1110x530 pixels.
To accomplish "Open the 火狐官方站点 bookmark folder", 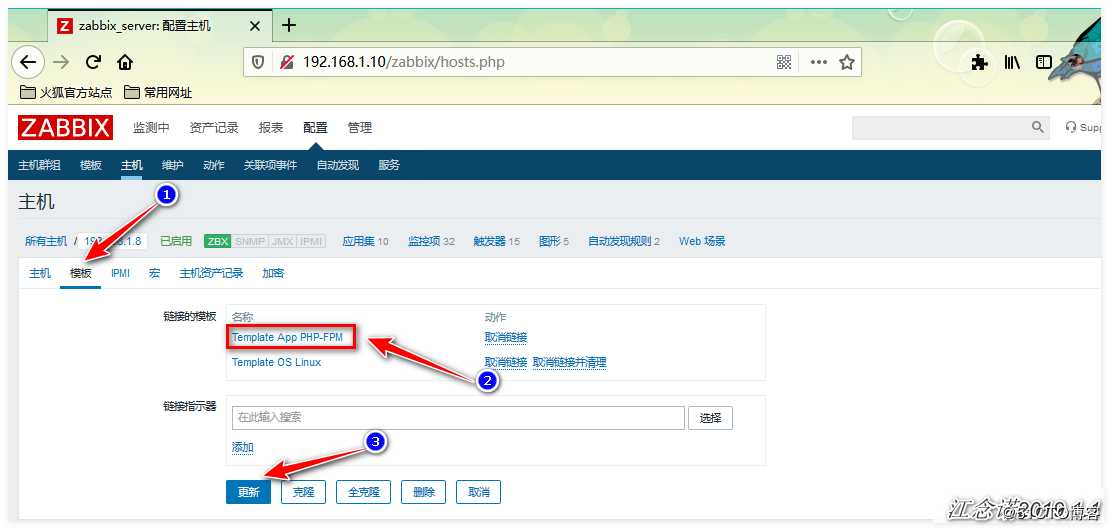I will 66,93.
